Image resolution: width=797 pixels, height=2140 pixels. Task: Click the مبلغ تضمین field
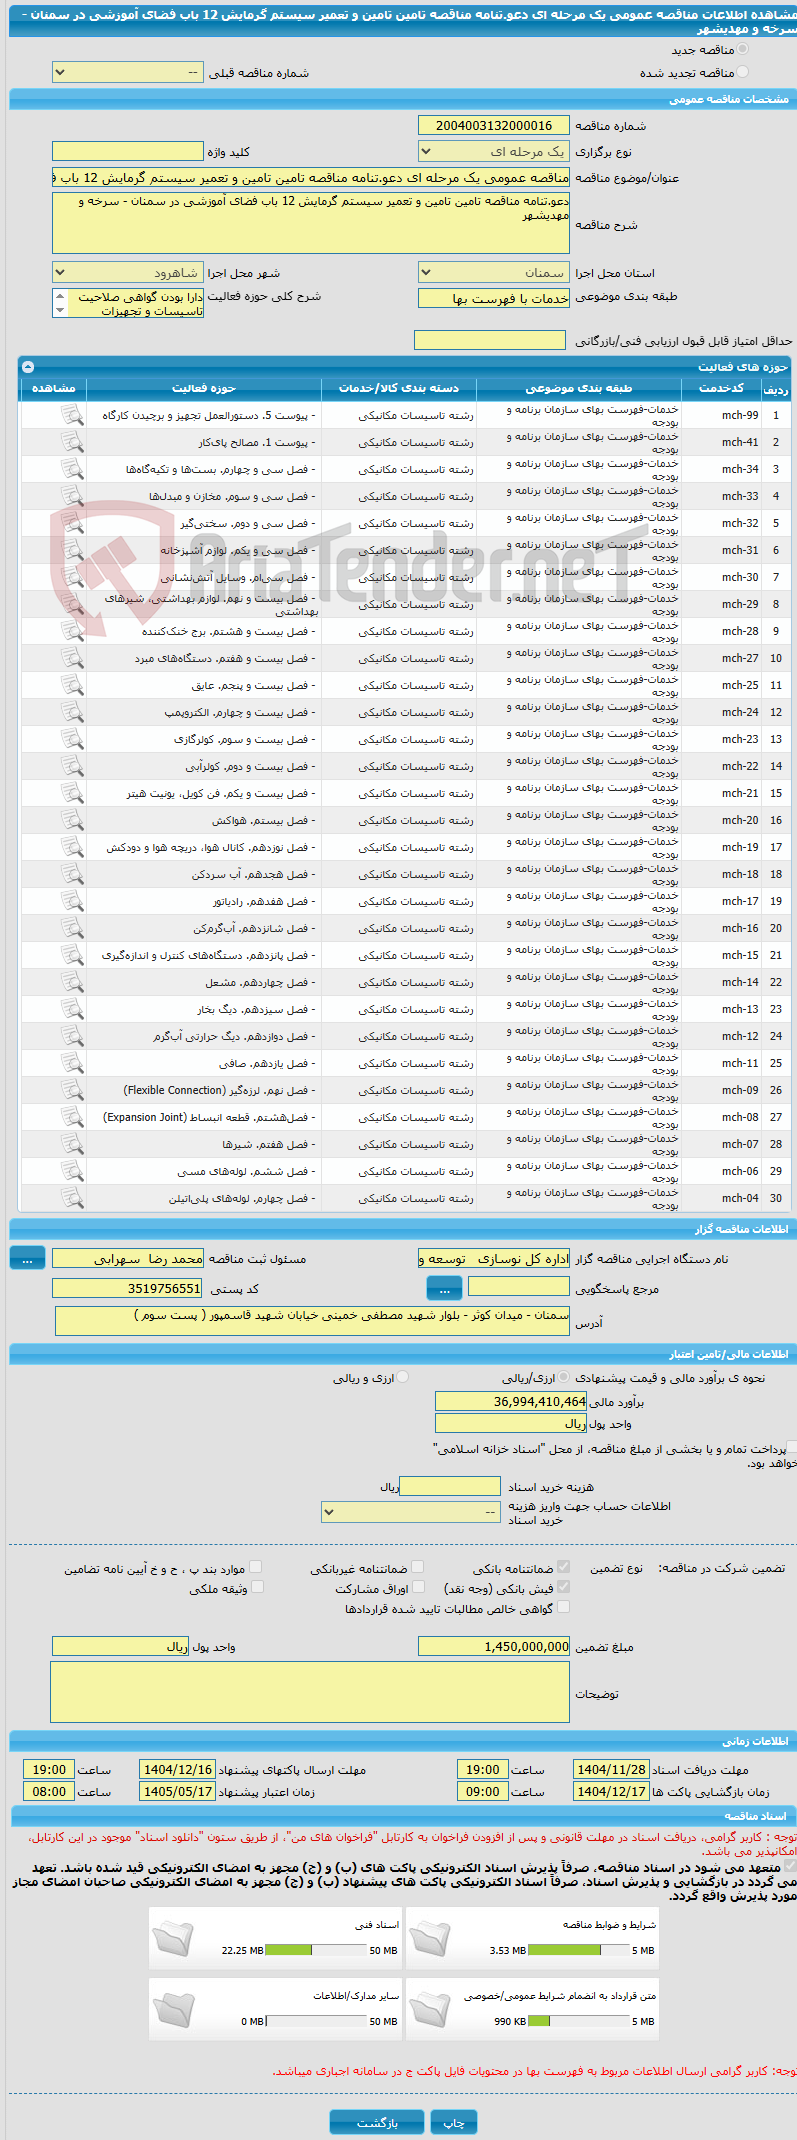tap(493, 1646)
